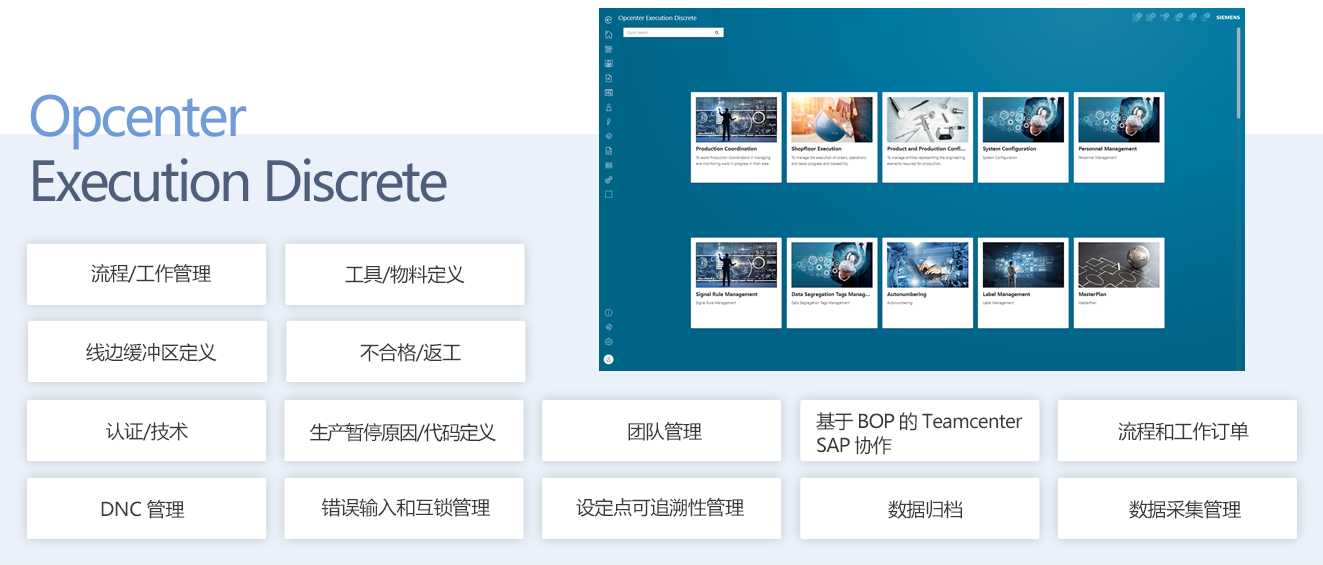Click the empty square icon in sidebar
This screenshot has width=1323, height=565.
click(609, 194)
